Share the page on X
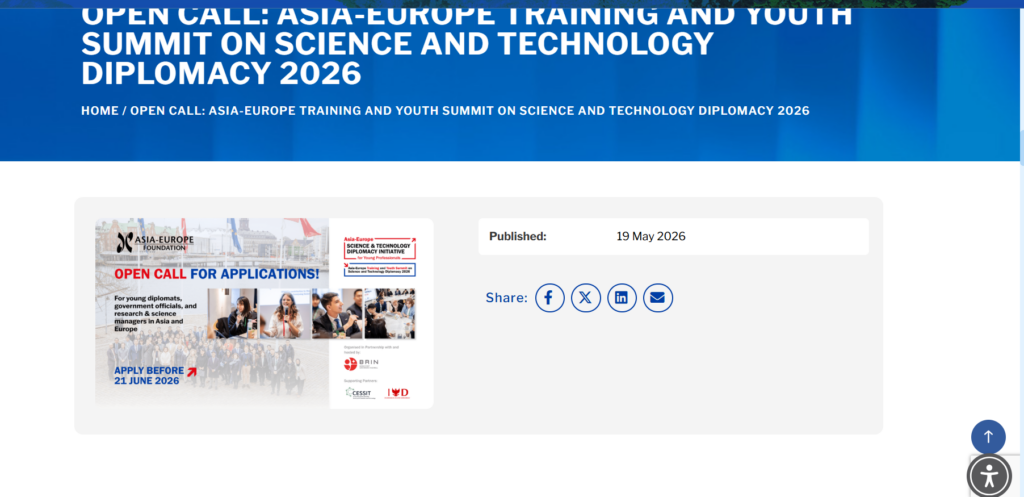Screen dimensions: 1024x497 586,298
